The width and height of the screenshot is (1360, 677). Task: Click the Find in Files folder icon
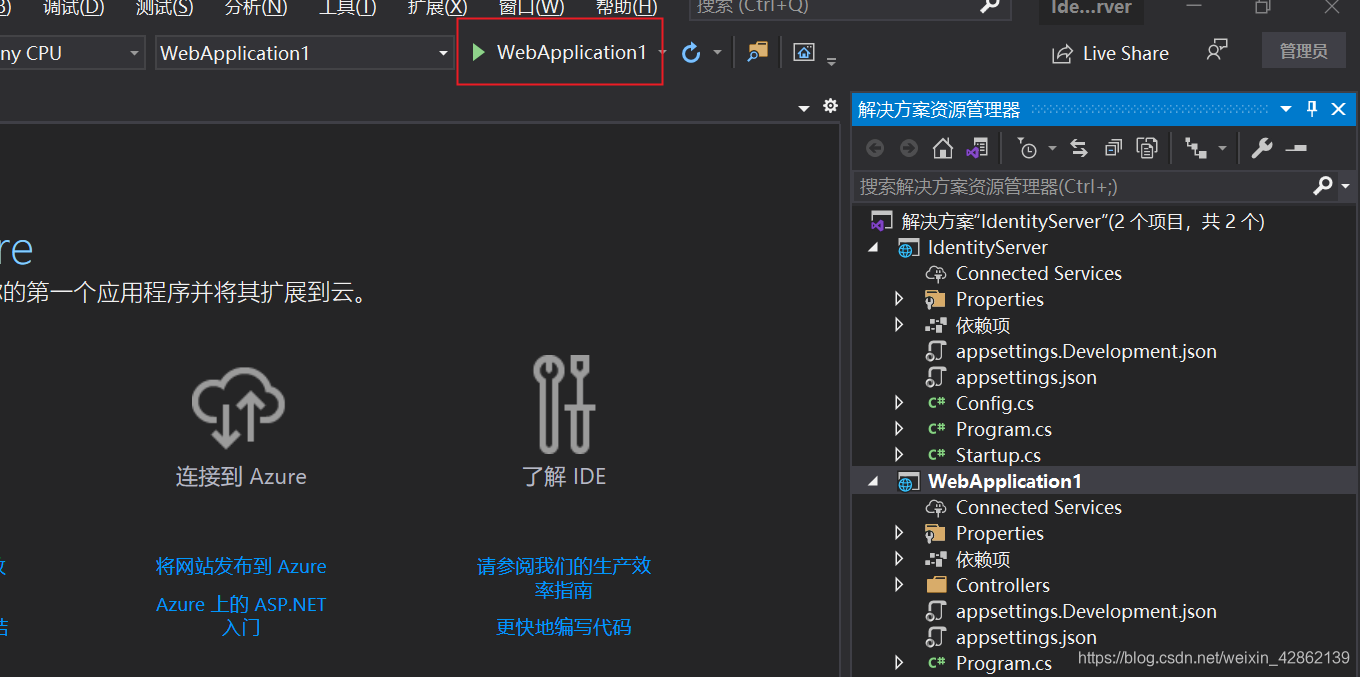(757, 52)
